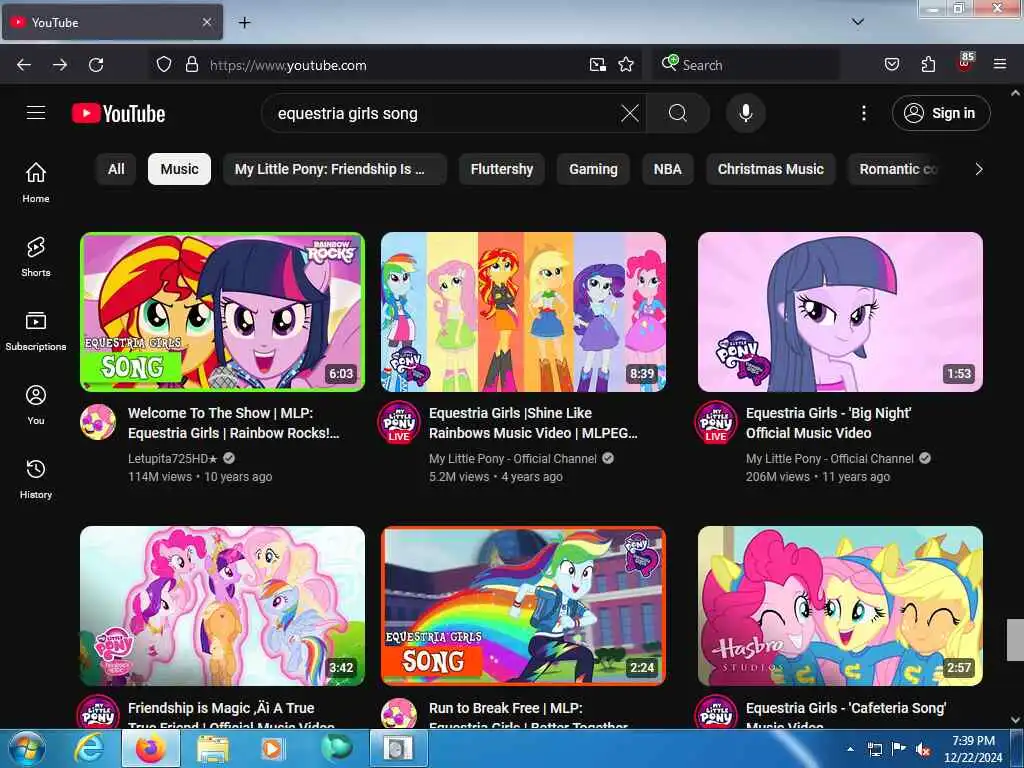Open Shorts in the sidebar
This screenshot has width=1024, height=768.
pos(36,257)
